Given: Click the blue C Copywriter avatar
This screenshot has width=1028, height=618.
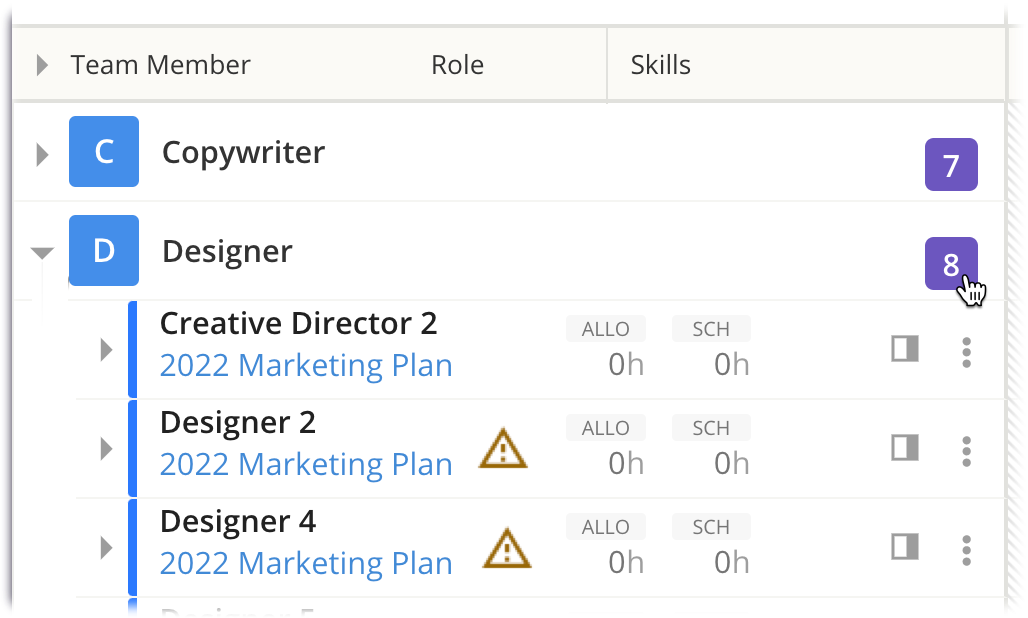Looking at the screenshot, I should (x=104, y=152).
